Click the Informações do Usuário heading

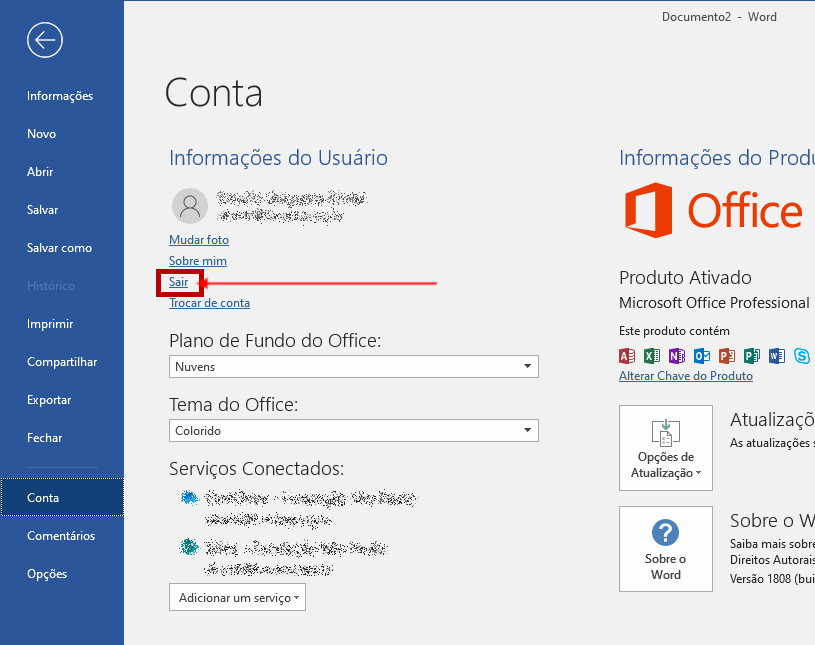(278, 157)
